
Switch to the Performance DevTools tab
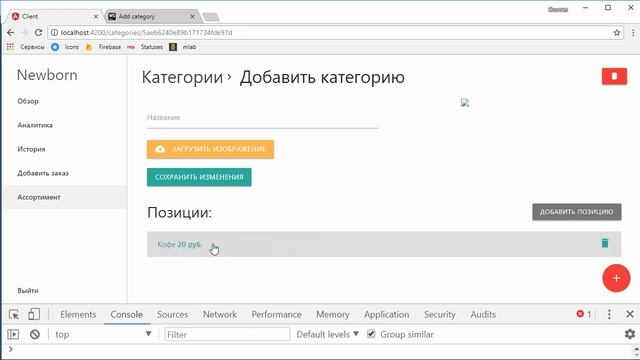click(x=276, y=314)
